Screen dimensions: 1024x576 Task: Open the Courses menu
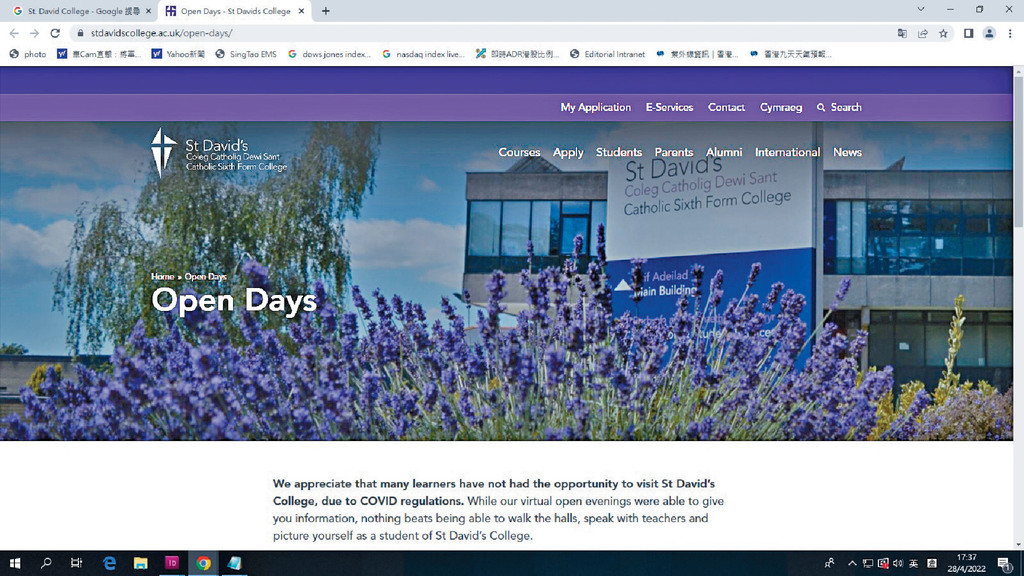pyautogui.click(x=519, y=152)
